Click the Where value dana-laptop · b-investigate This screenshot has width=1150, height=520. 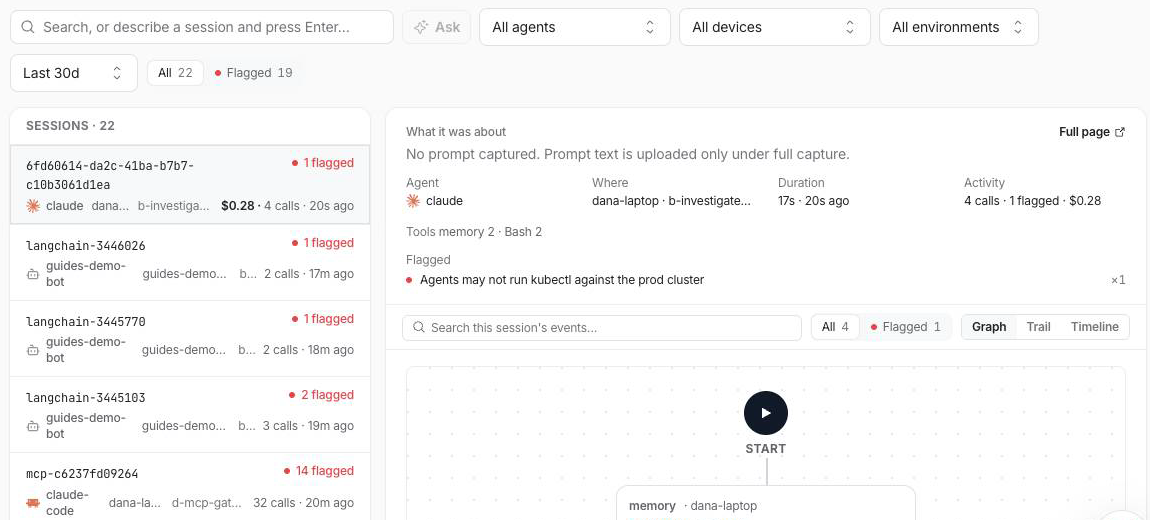(x=672, y=201)
